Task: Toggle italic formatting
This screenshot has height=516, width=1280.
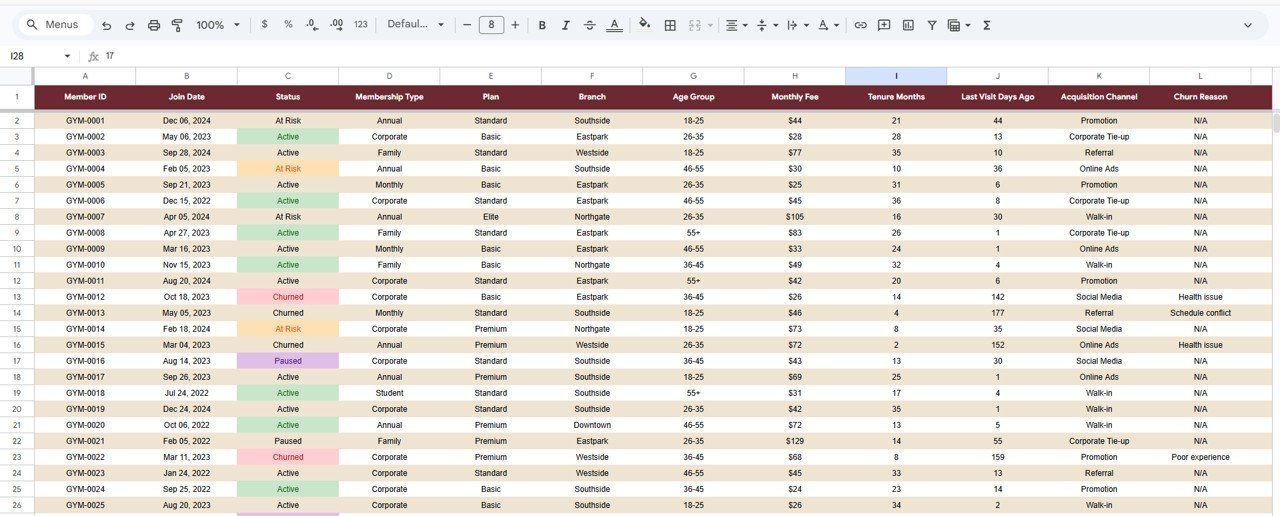Action: click(x=566, y=25)
